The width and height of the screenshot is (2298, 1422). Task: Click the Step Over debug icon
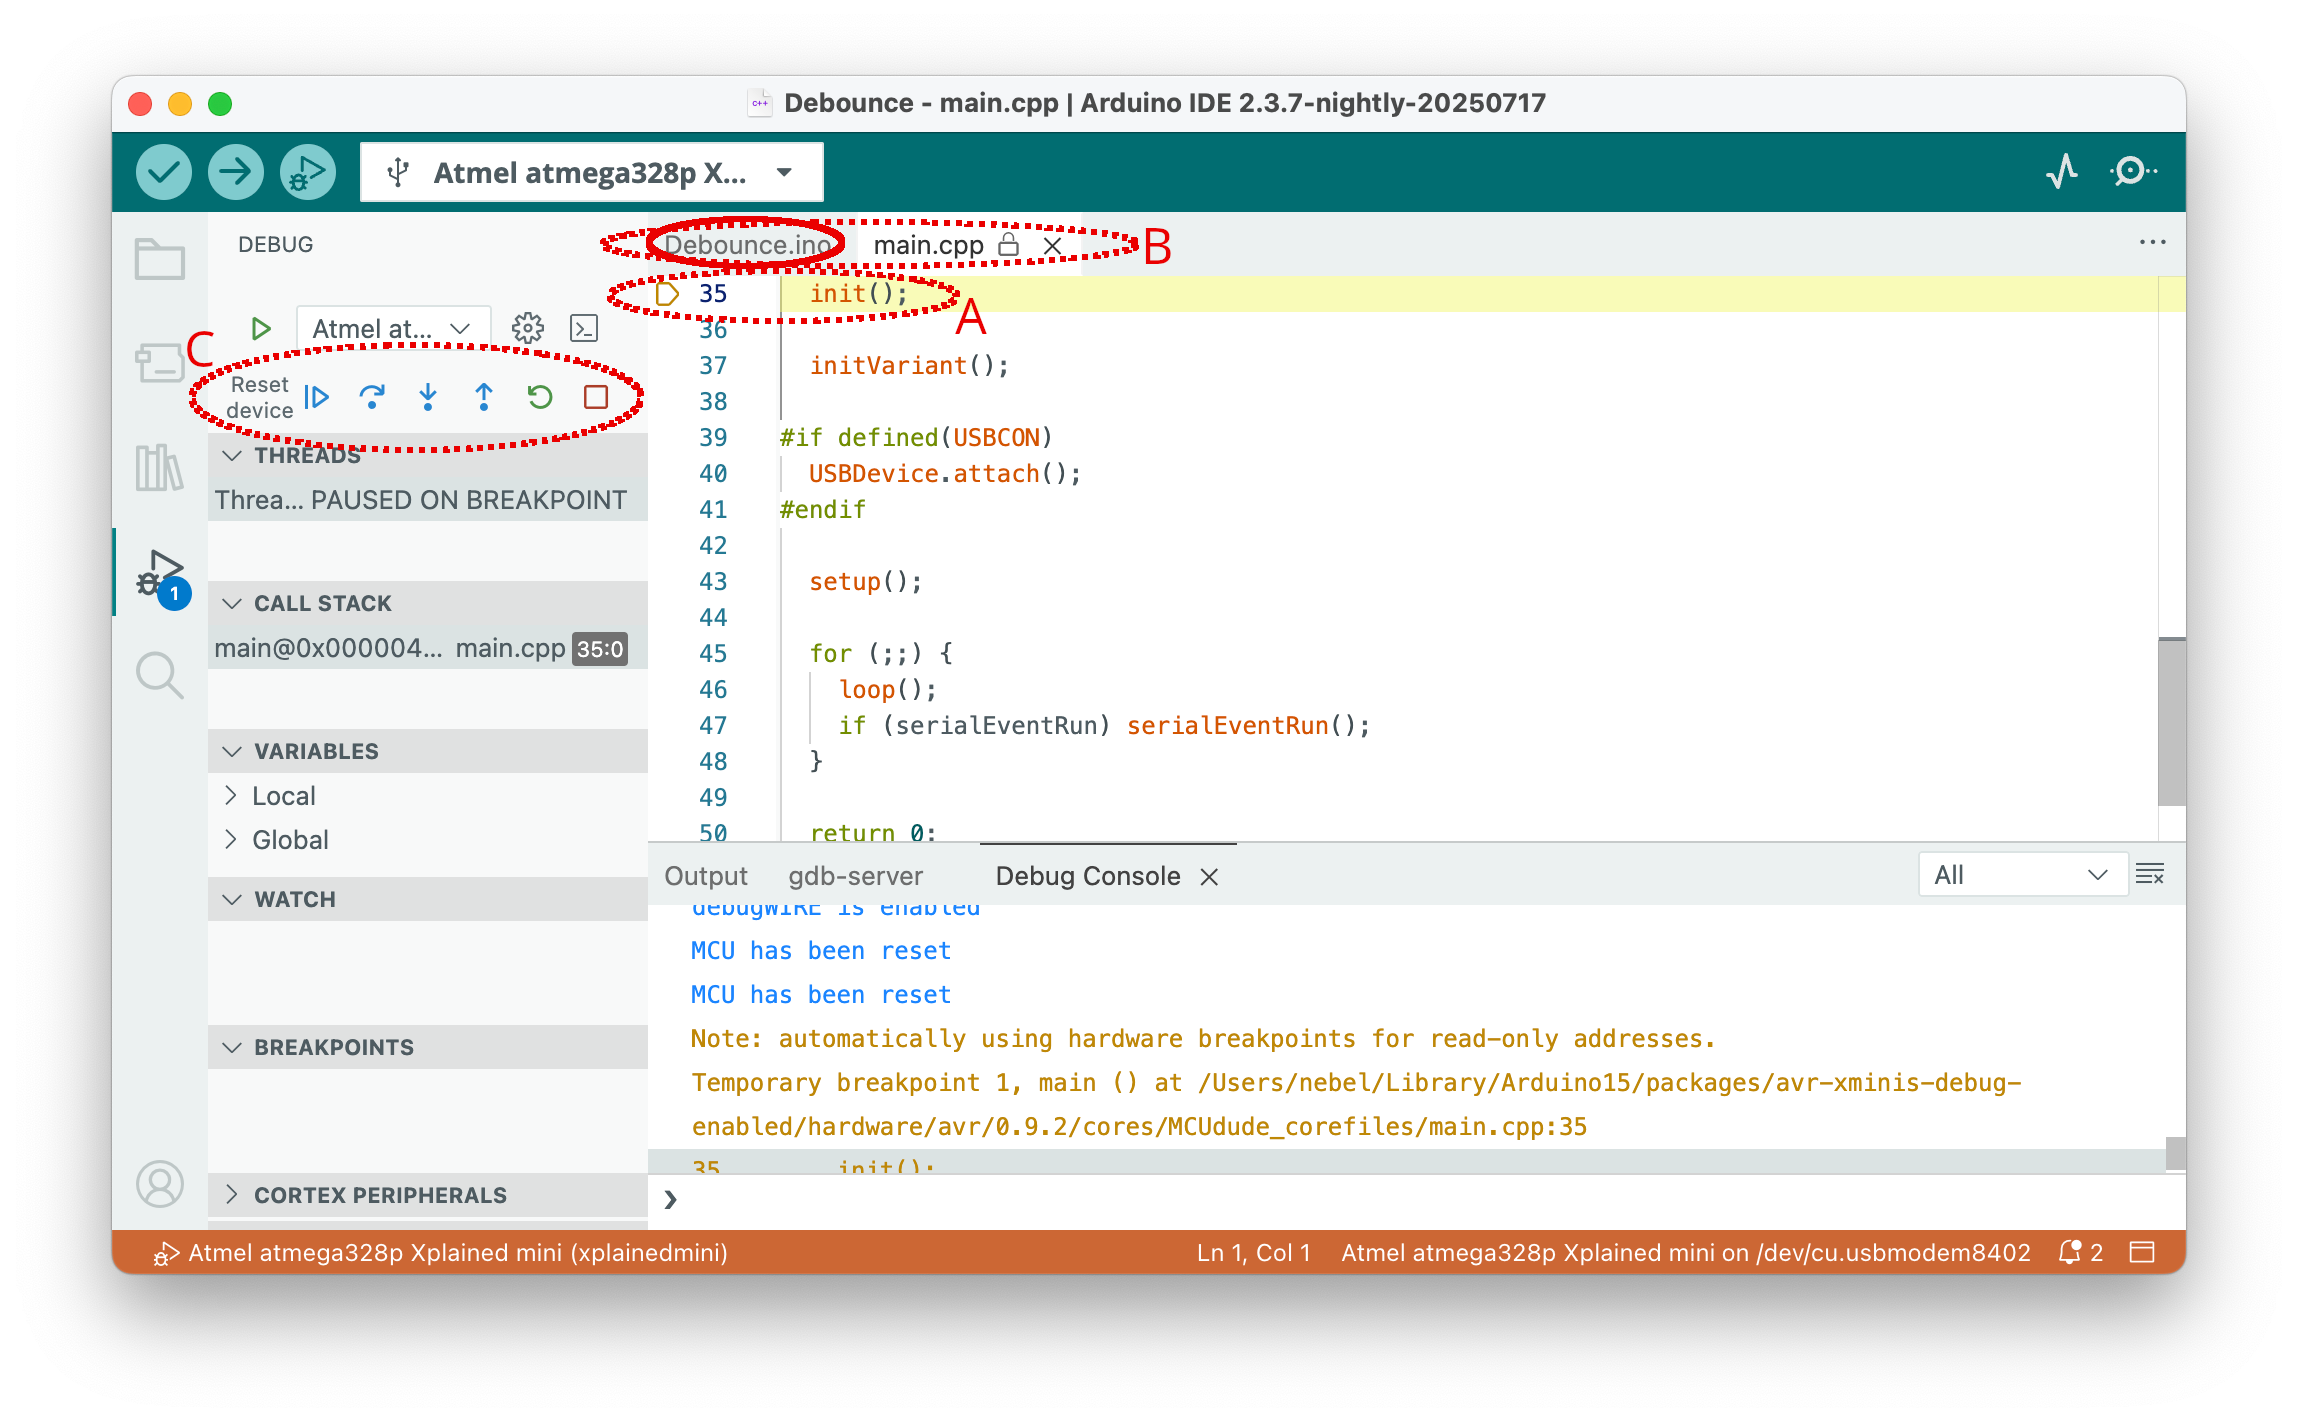pyautogui.click(x=372, y=397)
